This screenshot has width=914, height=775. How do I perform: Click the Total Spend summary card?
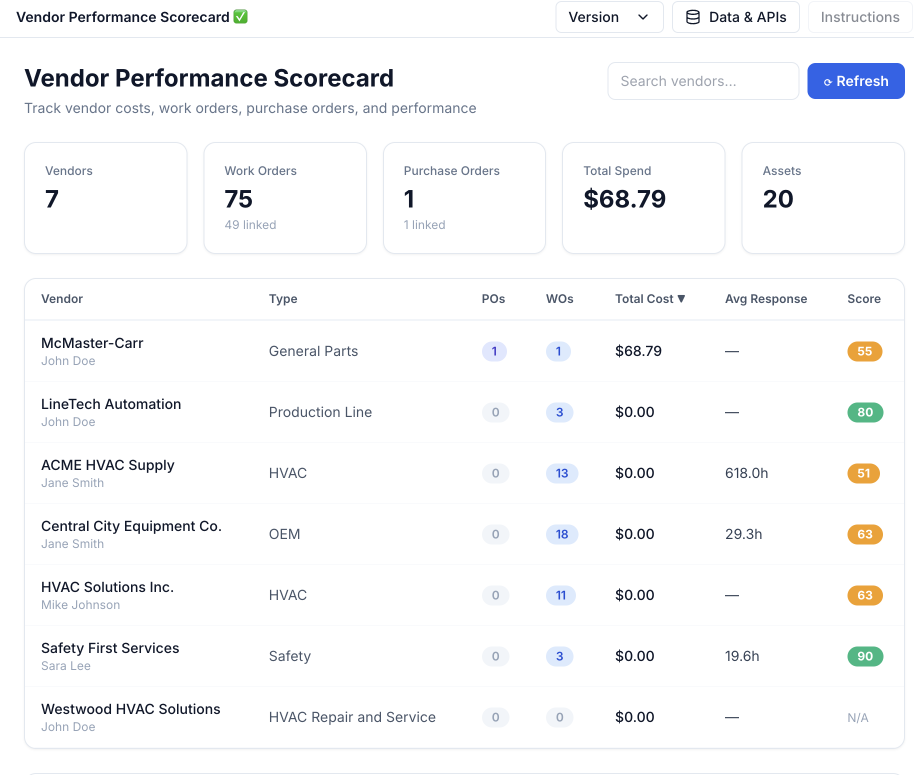pos(643,198)
